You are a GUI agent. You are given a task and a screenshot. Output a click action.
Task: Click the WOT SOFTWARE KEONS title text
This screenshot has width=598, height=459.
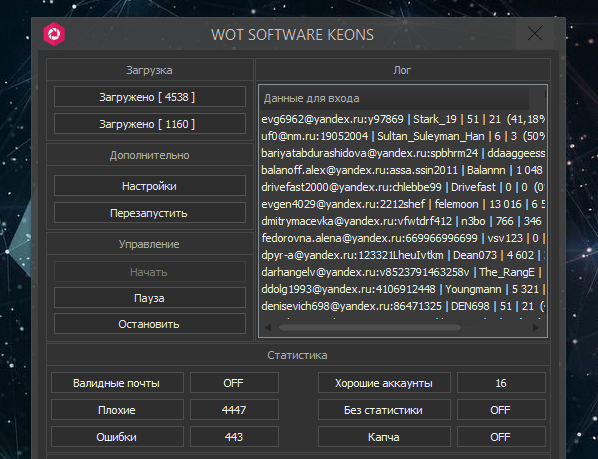point(293,35)
